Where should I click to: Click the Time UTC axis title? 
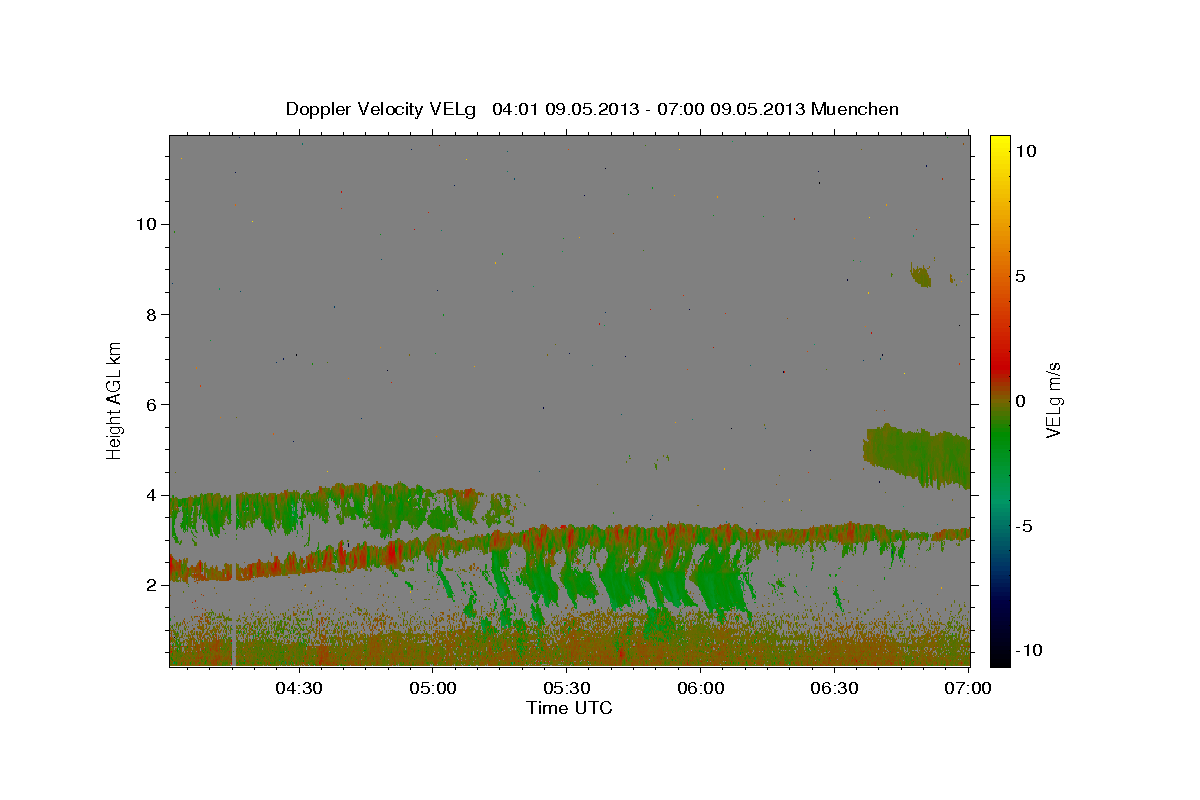[x=569, y=708]
